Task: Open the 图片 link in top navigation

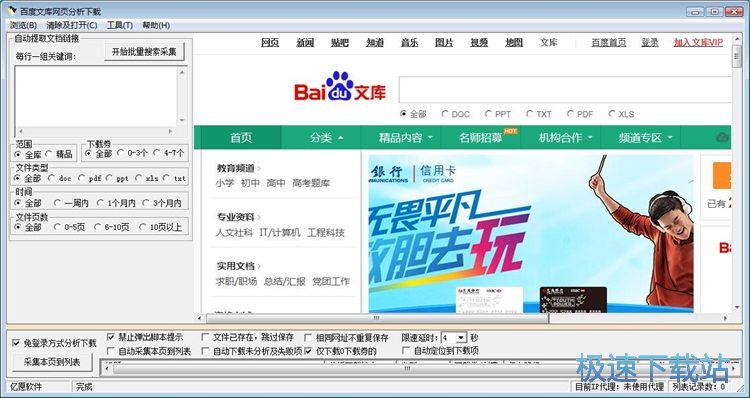Action: point(444,43)
